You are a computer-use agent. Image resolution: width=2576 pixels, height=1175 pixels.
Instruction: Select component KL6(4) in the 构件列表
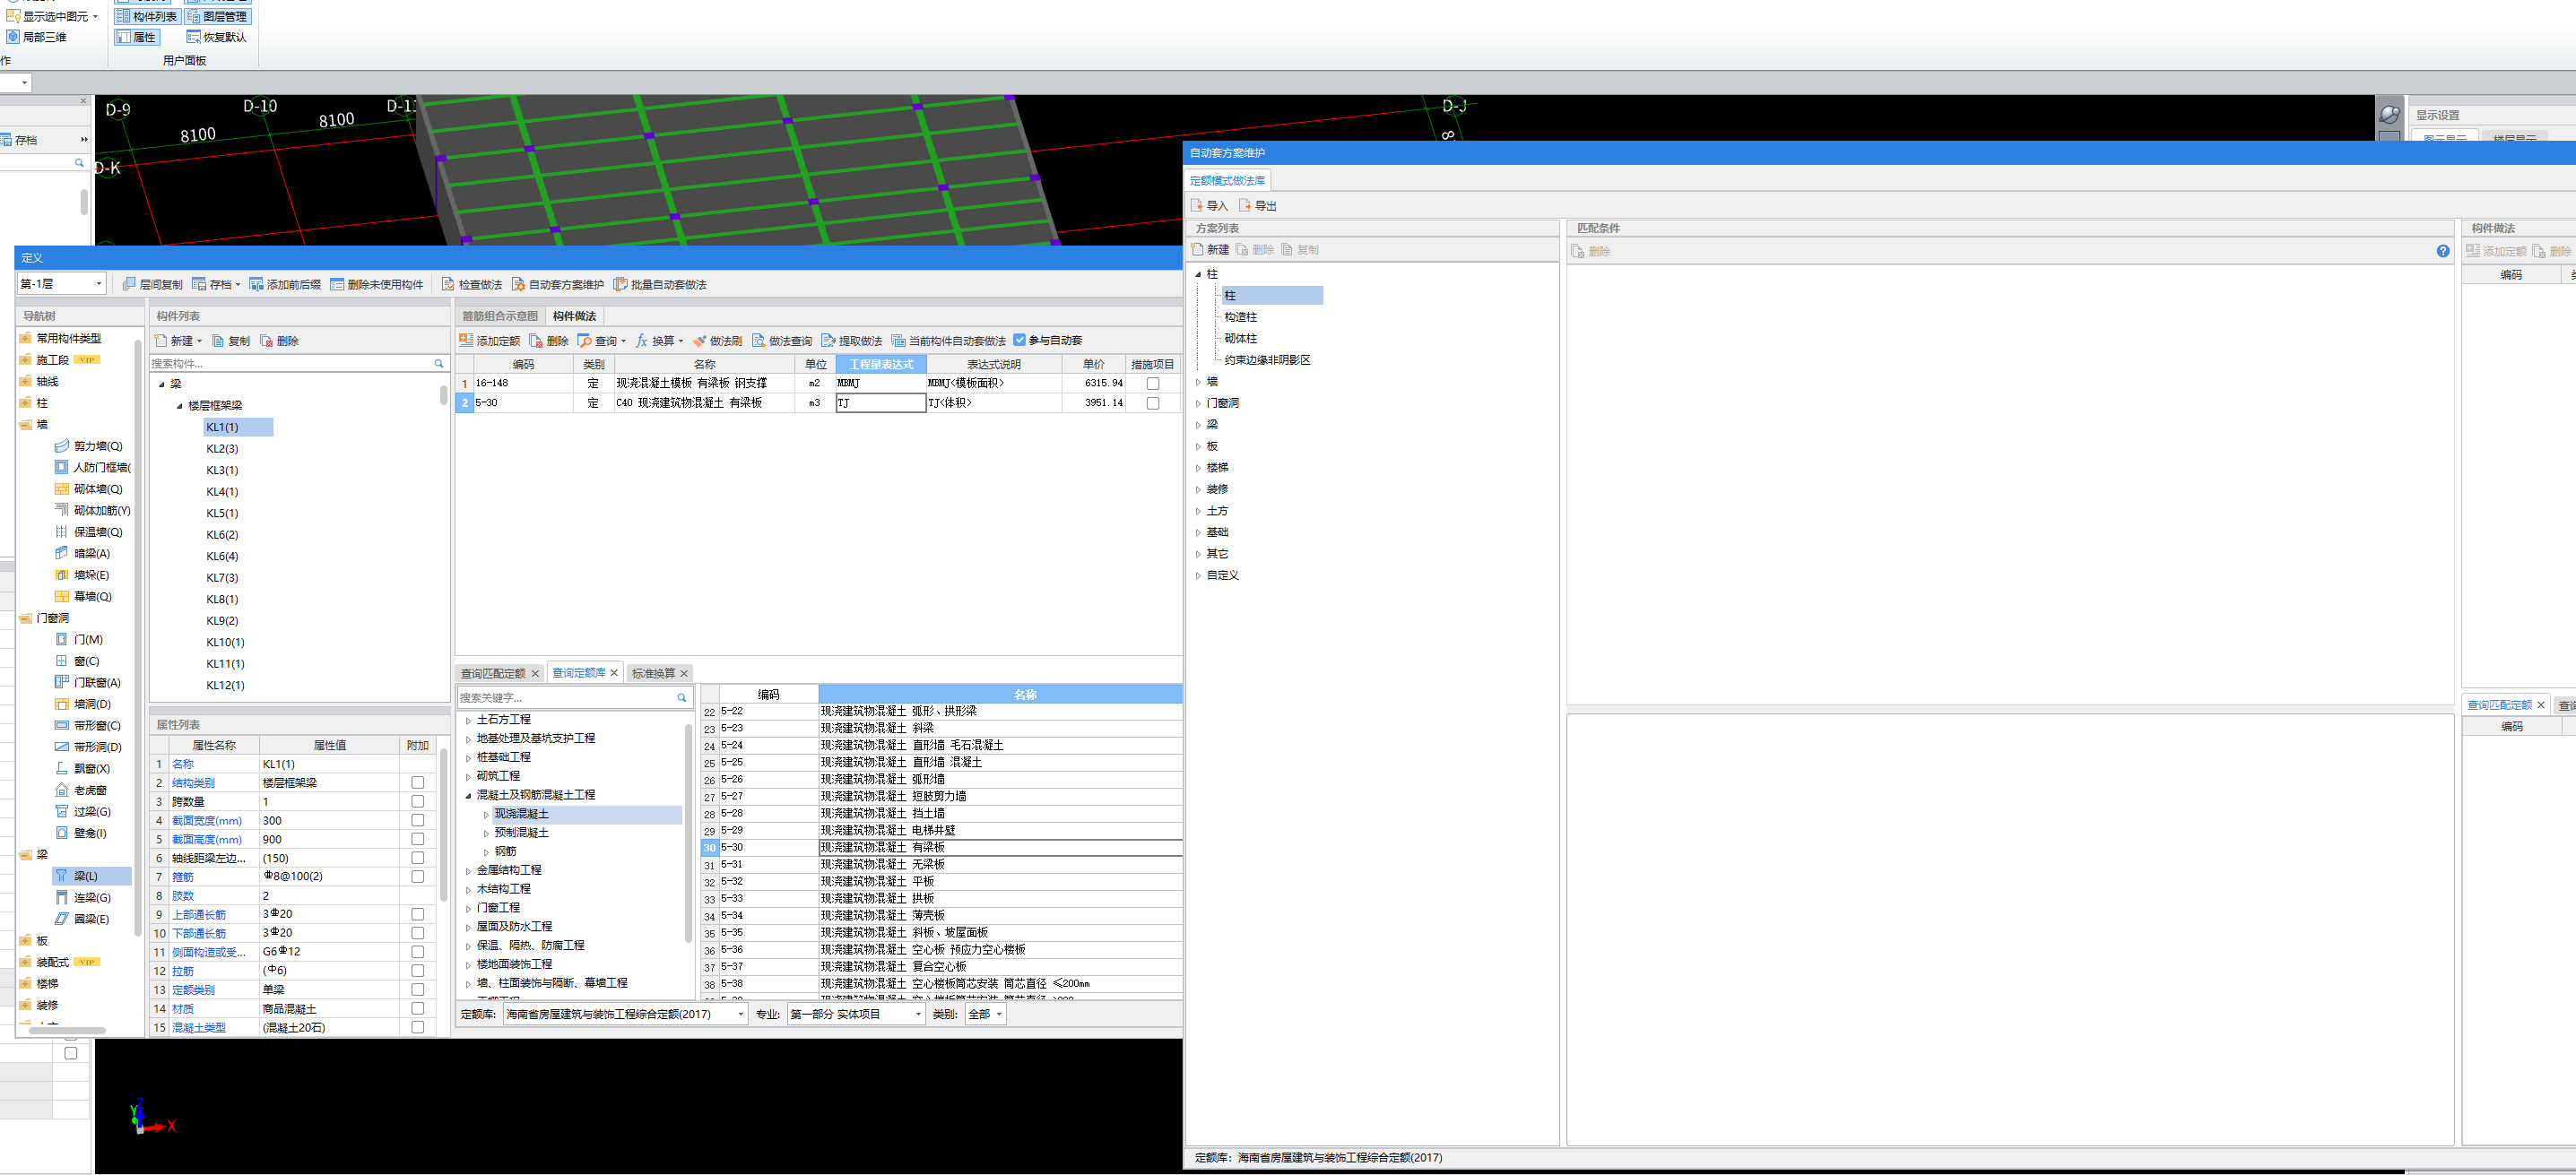[x=222, y=557]
